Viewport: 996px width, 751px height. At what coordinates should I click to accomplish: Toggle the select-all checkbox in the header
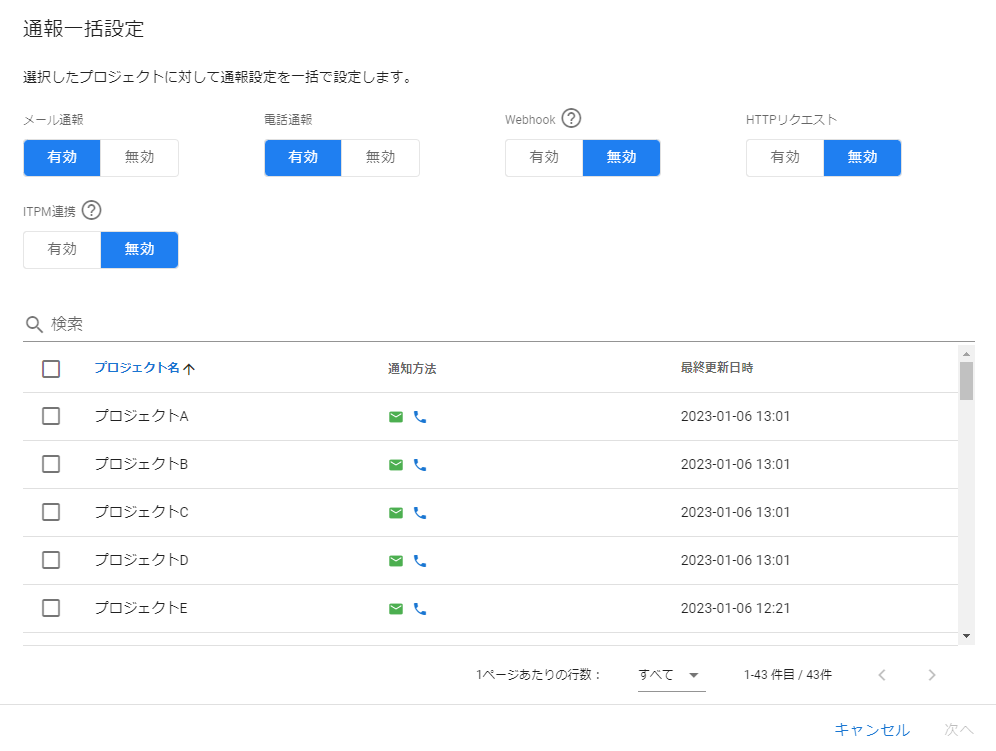[51, 368]
